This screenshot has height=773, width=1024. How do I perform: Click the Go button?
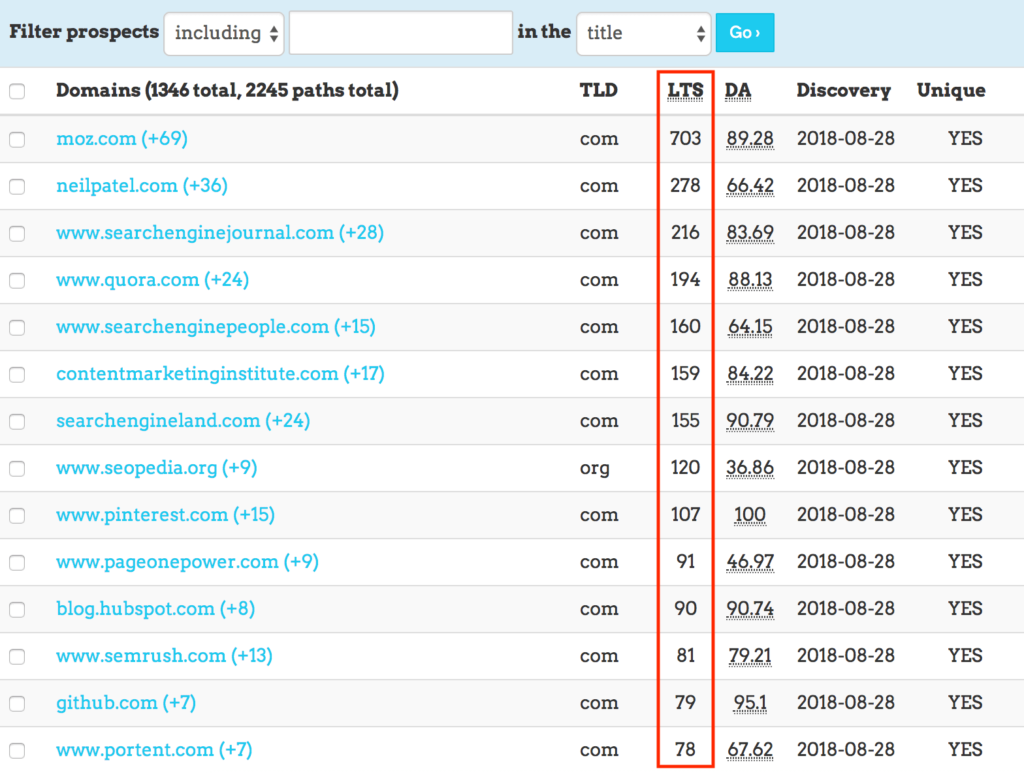(x=745, y=32)
